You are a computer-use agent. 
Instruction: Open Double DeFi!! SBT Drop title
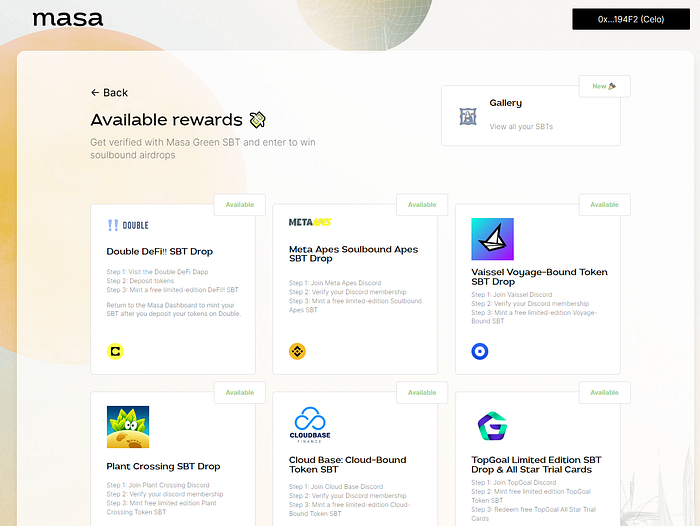point(159,251)
